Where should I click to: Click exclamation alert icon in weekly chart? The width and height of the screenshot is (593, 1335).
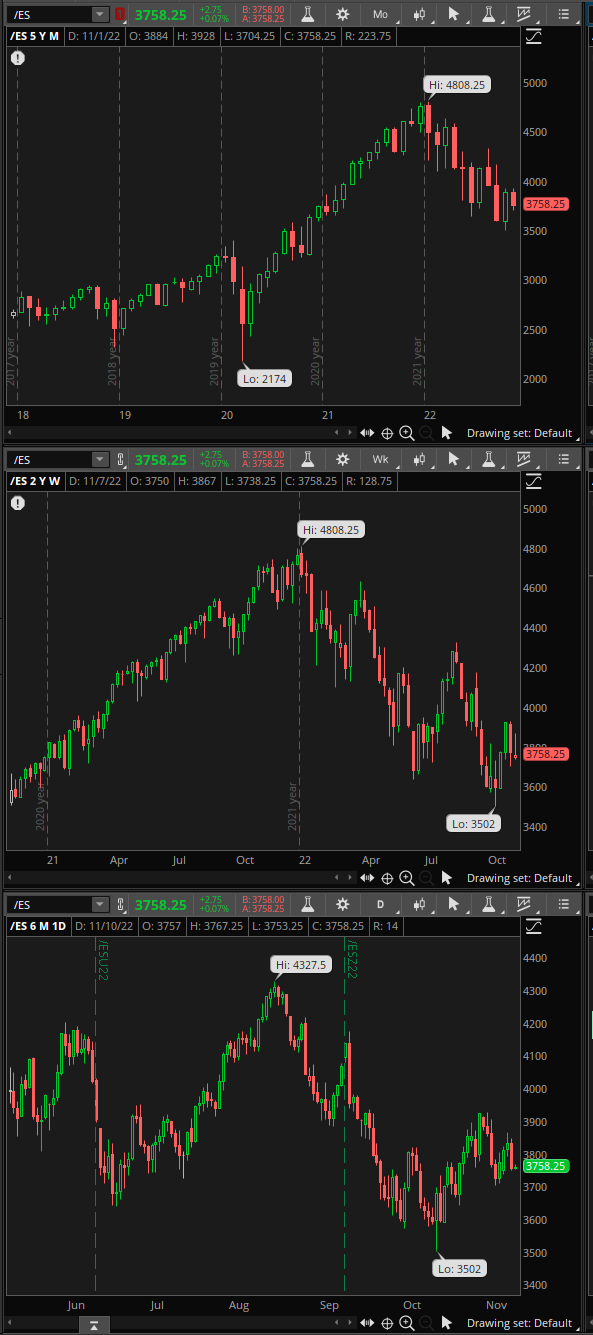point(18,503)
